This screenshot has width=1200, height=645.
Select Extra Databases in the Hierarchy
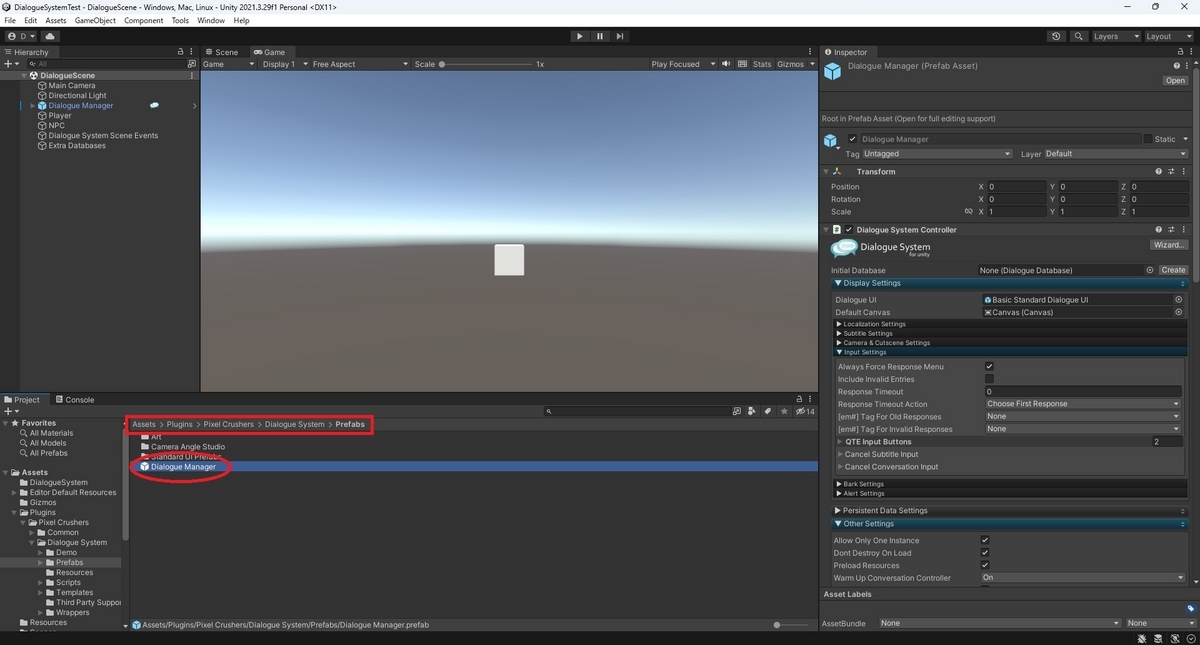coord(76,145)
